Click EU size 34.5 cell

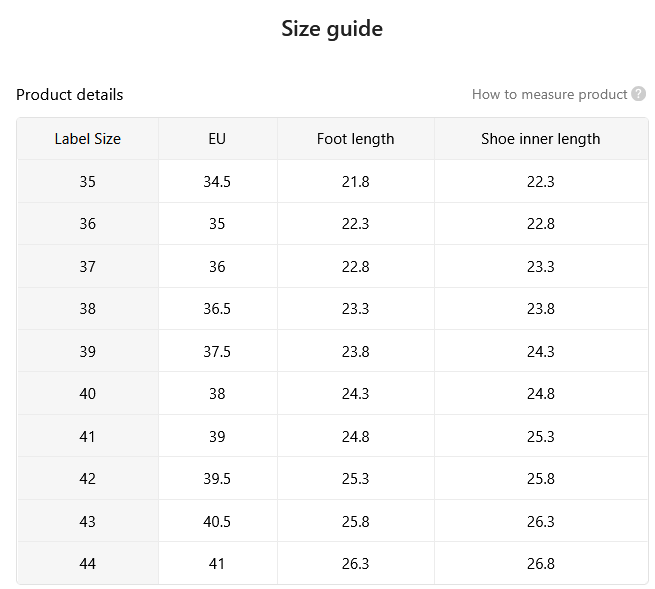(x=217, y=182)
